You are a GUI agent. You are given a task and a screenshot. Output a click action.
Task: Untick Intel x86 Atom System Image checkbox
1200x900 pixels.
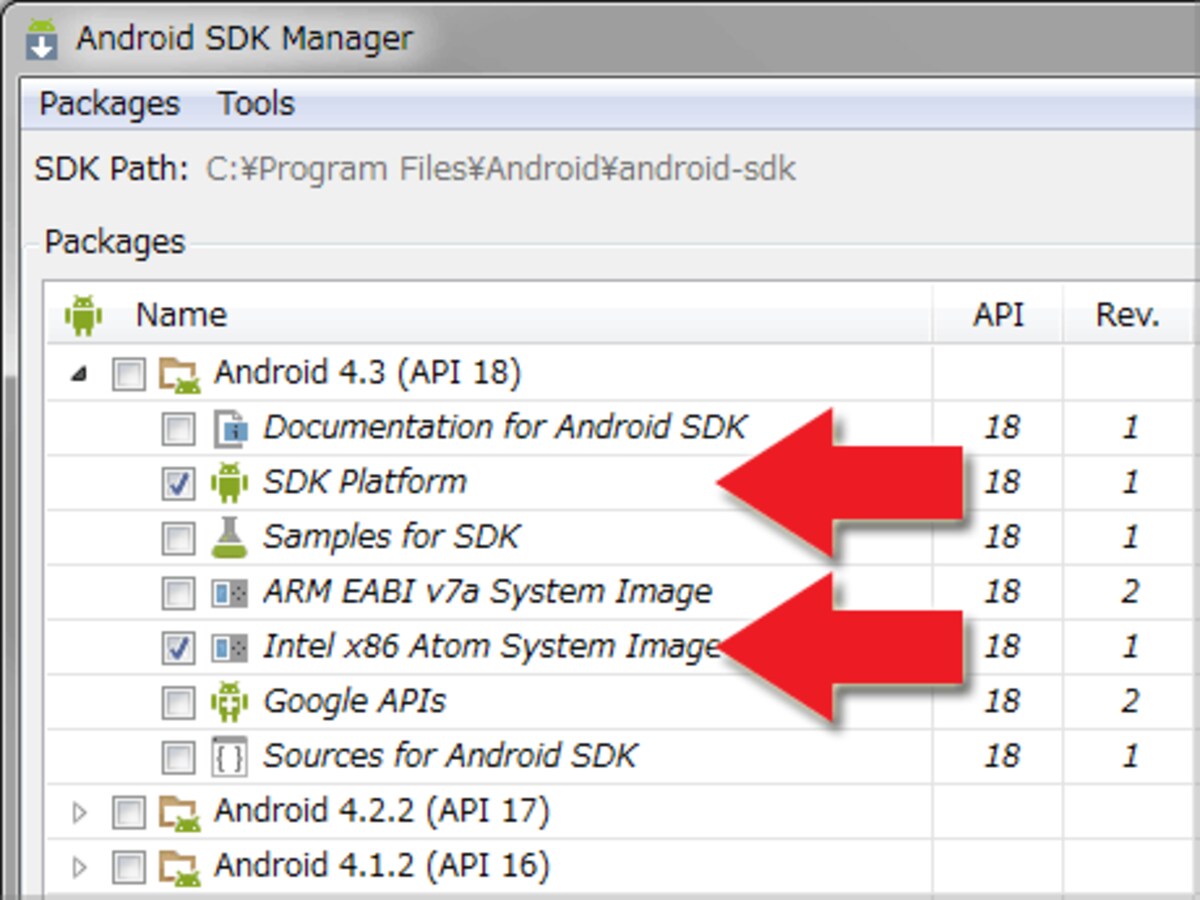[x=178, y=649]
